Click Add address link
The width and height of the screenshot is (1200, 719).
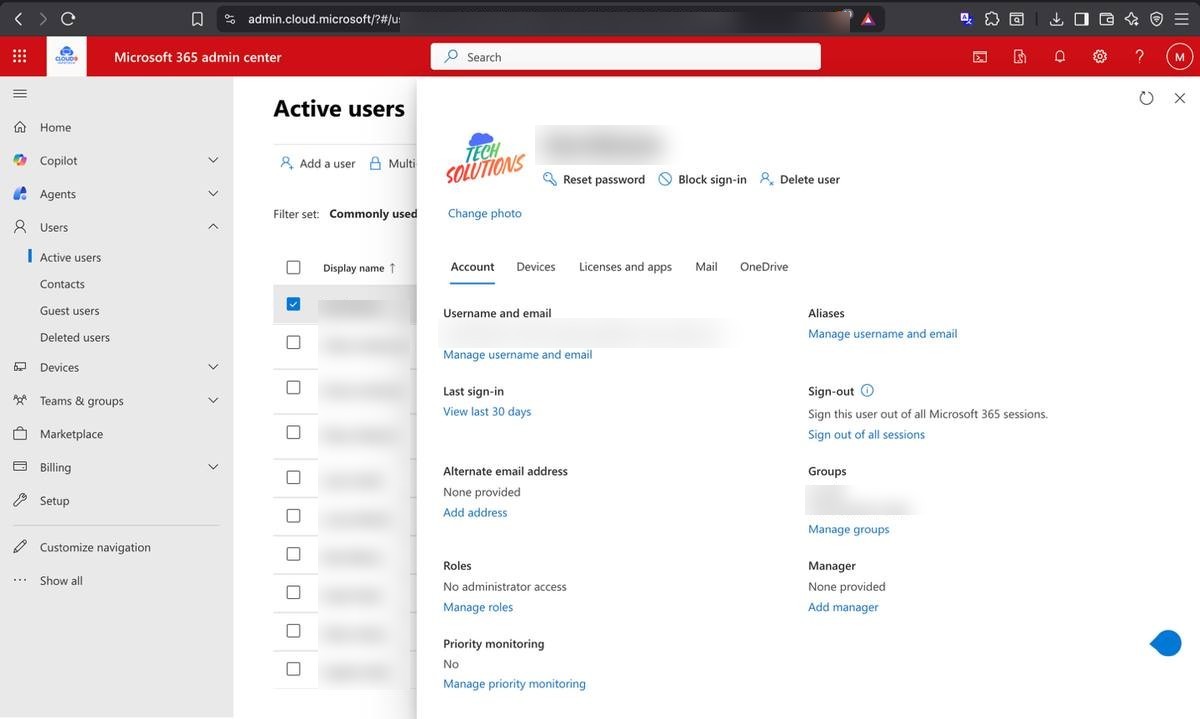(475, 512)
